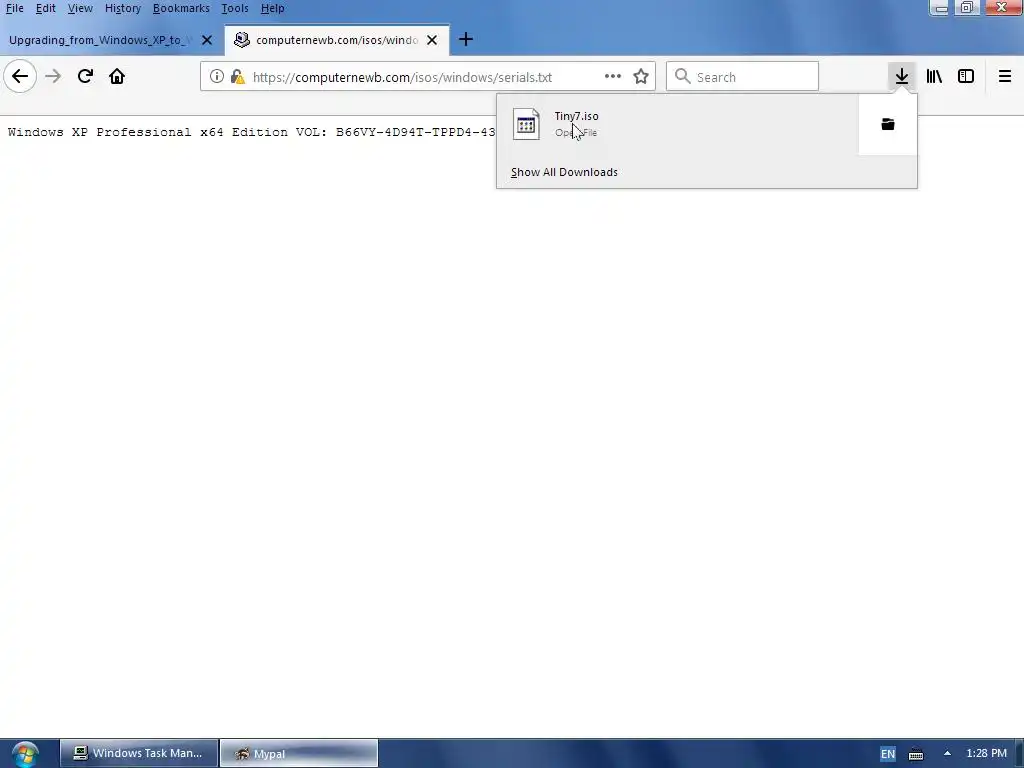The image size is (1024, 768).
Task: Click the insecure connection padlock warning icon
Action: point(238,77)
